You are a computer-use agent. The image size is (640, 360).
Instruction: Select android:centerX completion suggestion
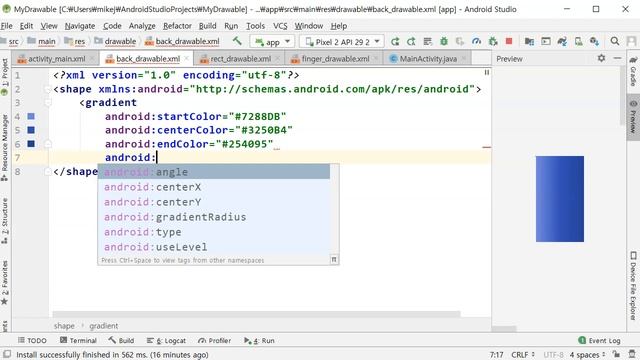coord(213,187)
